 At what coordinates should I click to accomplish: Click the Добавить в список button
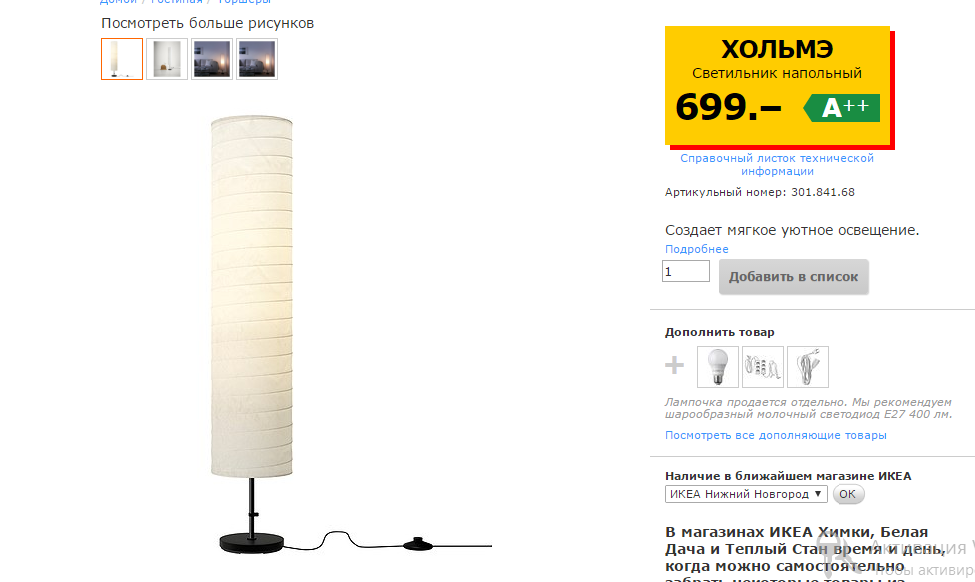click(x=793, y=277)
